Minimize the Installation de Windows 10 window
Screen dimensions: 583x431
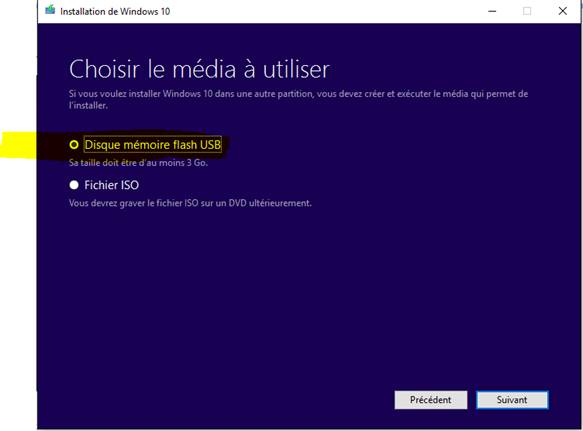click(492, 11)
